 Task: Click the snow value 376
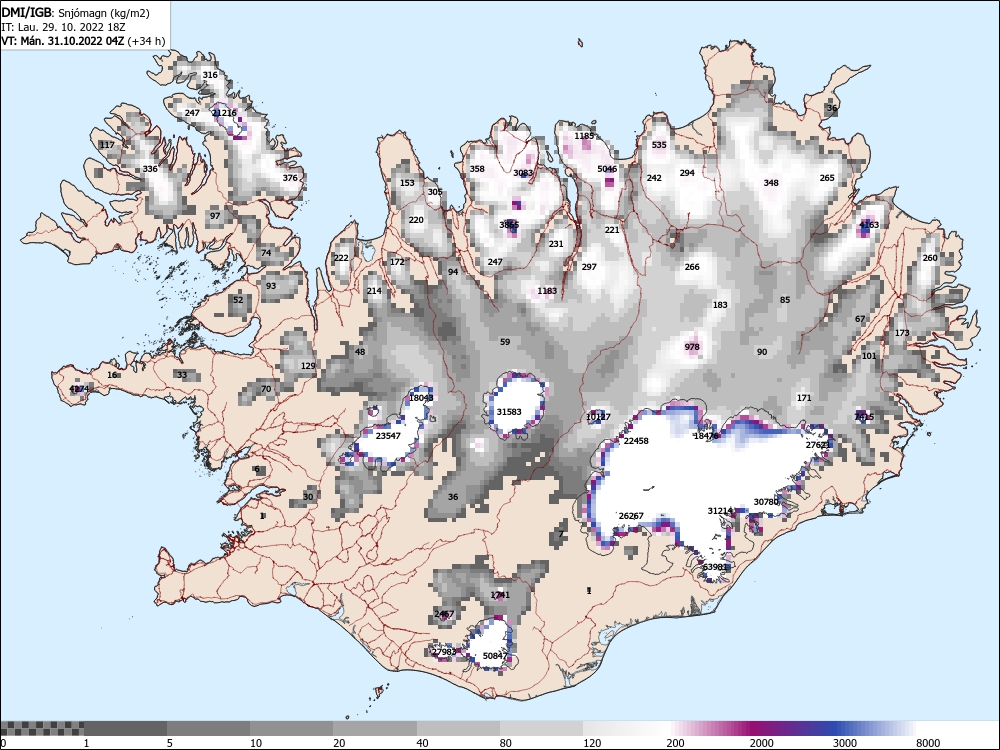pyautogui.click(x=290, y=178)
